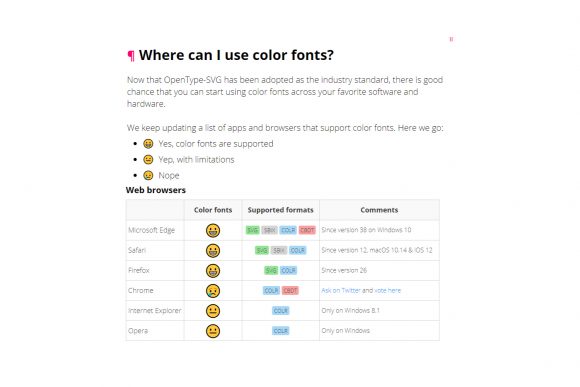Image resolution: width=580 pixels, height=387 pixels.
Task: Click the 'Comments' column header
Action: point(379,210)
